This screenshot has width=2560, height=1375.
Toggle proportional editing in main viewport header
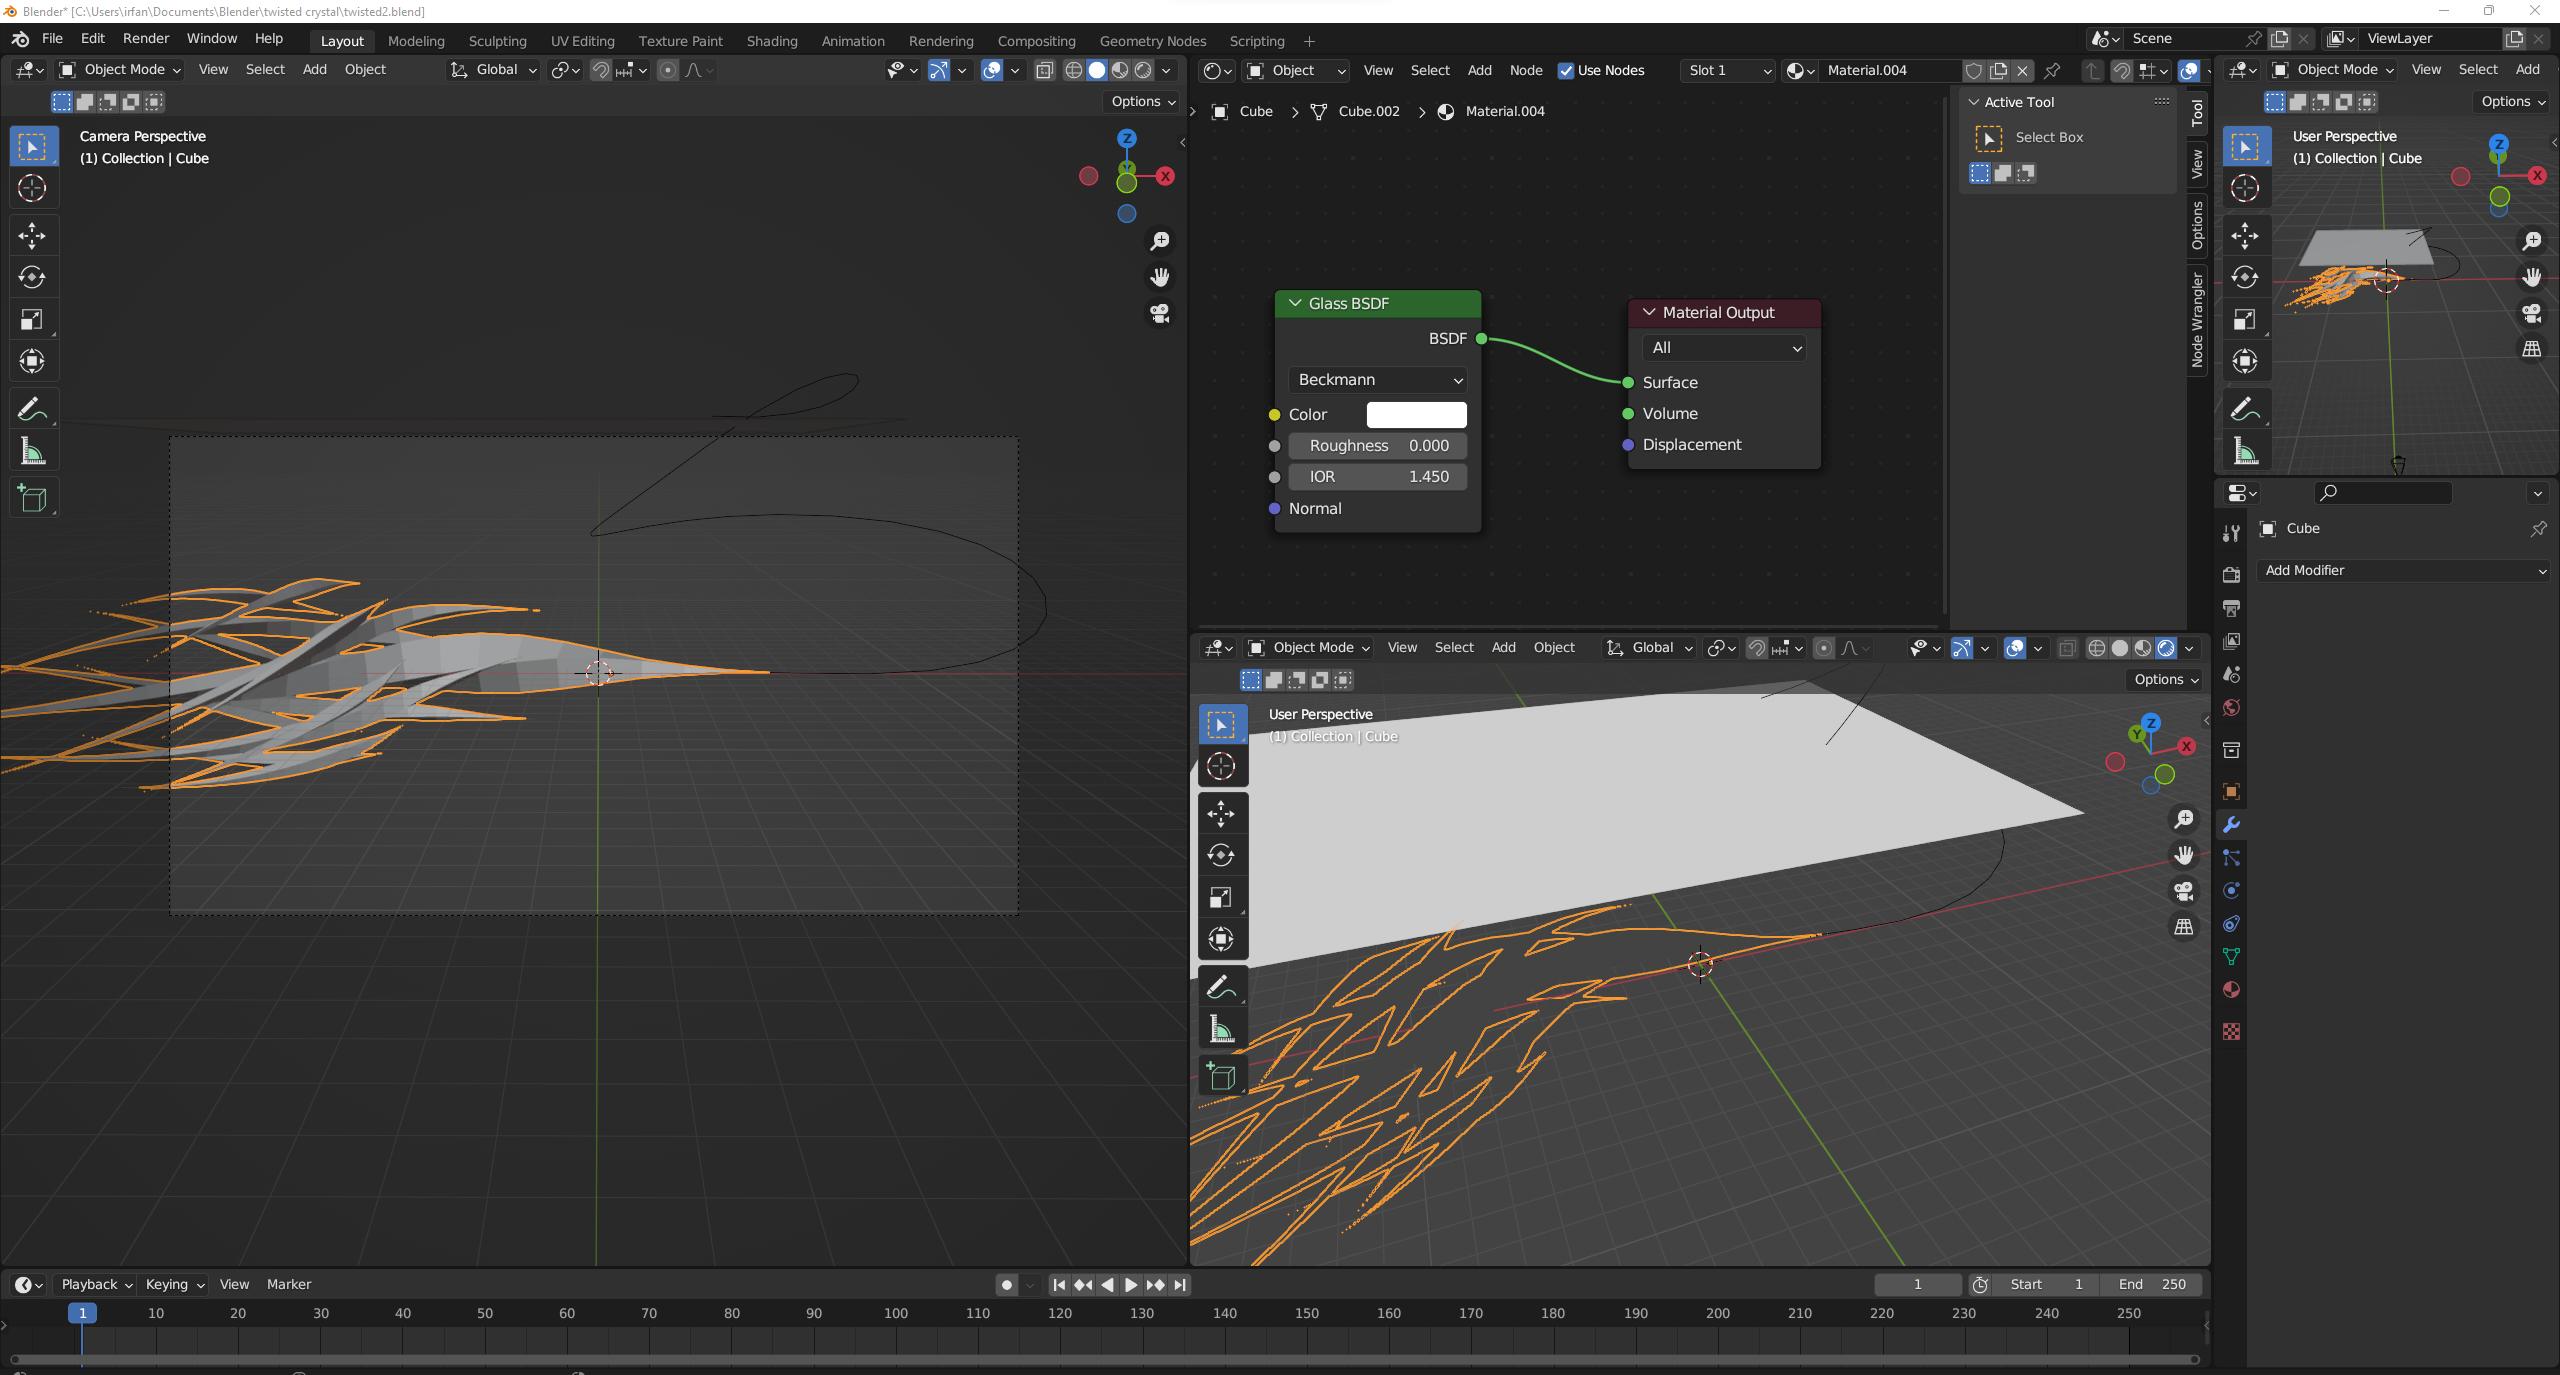point(668,70)
